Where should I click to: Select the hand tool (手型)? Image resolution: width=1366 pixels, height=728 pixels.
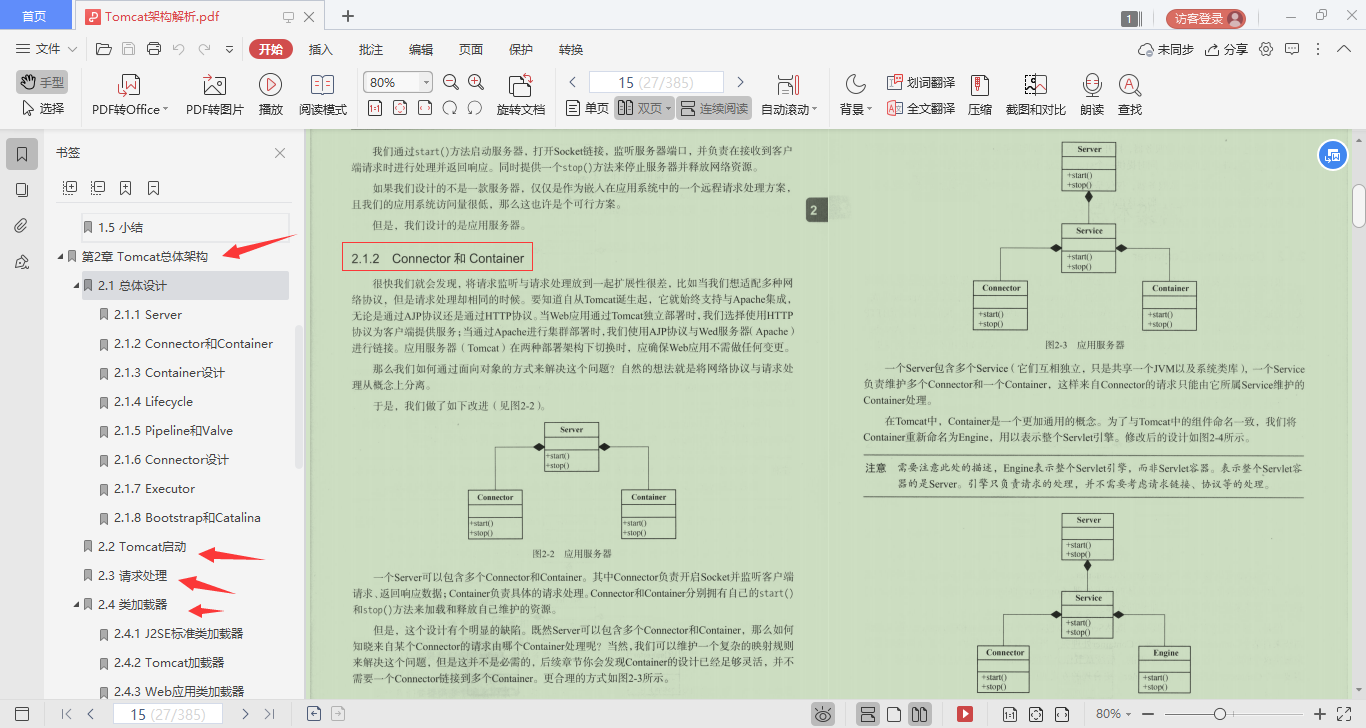(x=41, y=81)
